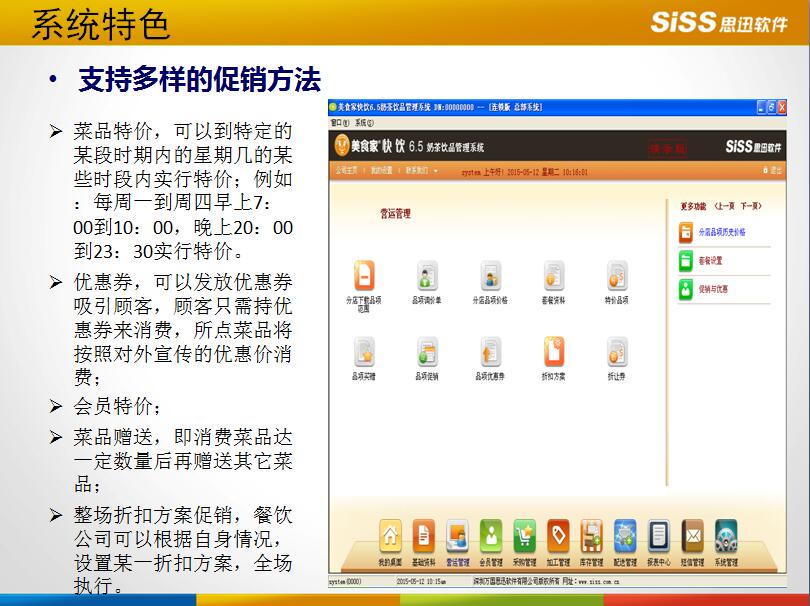The image size is (810, 606).
Task: Open 套餐资料 icon
Action: tap(553, 276)
